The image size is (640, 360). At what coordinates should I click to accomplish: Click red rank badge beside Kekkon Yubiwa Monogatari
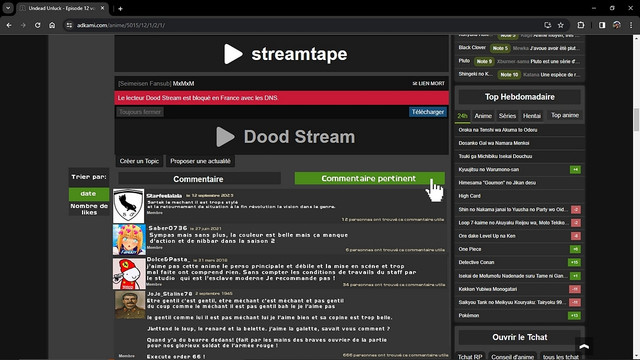575,289
